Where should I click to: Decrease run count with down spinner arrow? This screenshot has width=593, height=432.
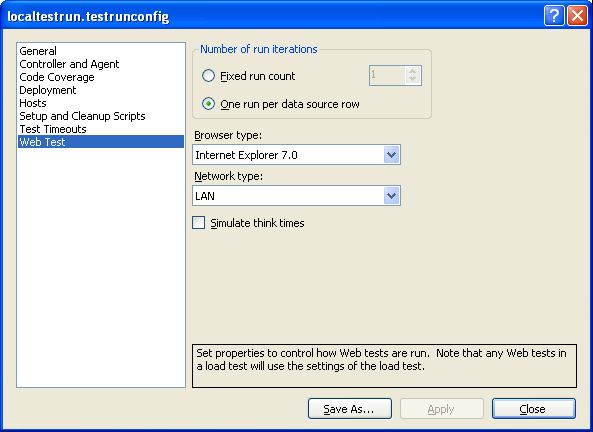pos(413,79)
